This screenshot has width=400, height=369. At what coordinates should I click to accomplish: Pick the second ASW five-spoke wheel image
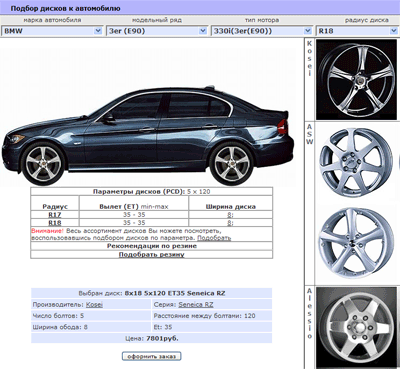coord(356,243)
